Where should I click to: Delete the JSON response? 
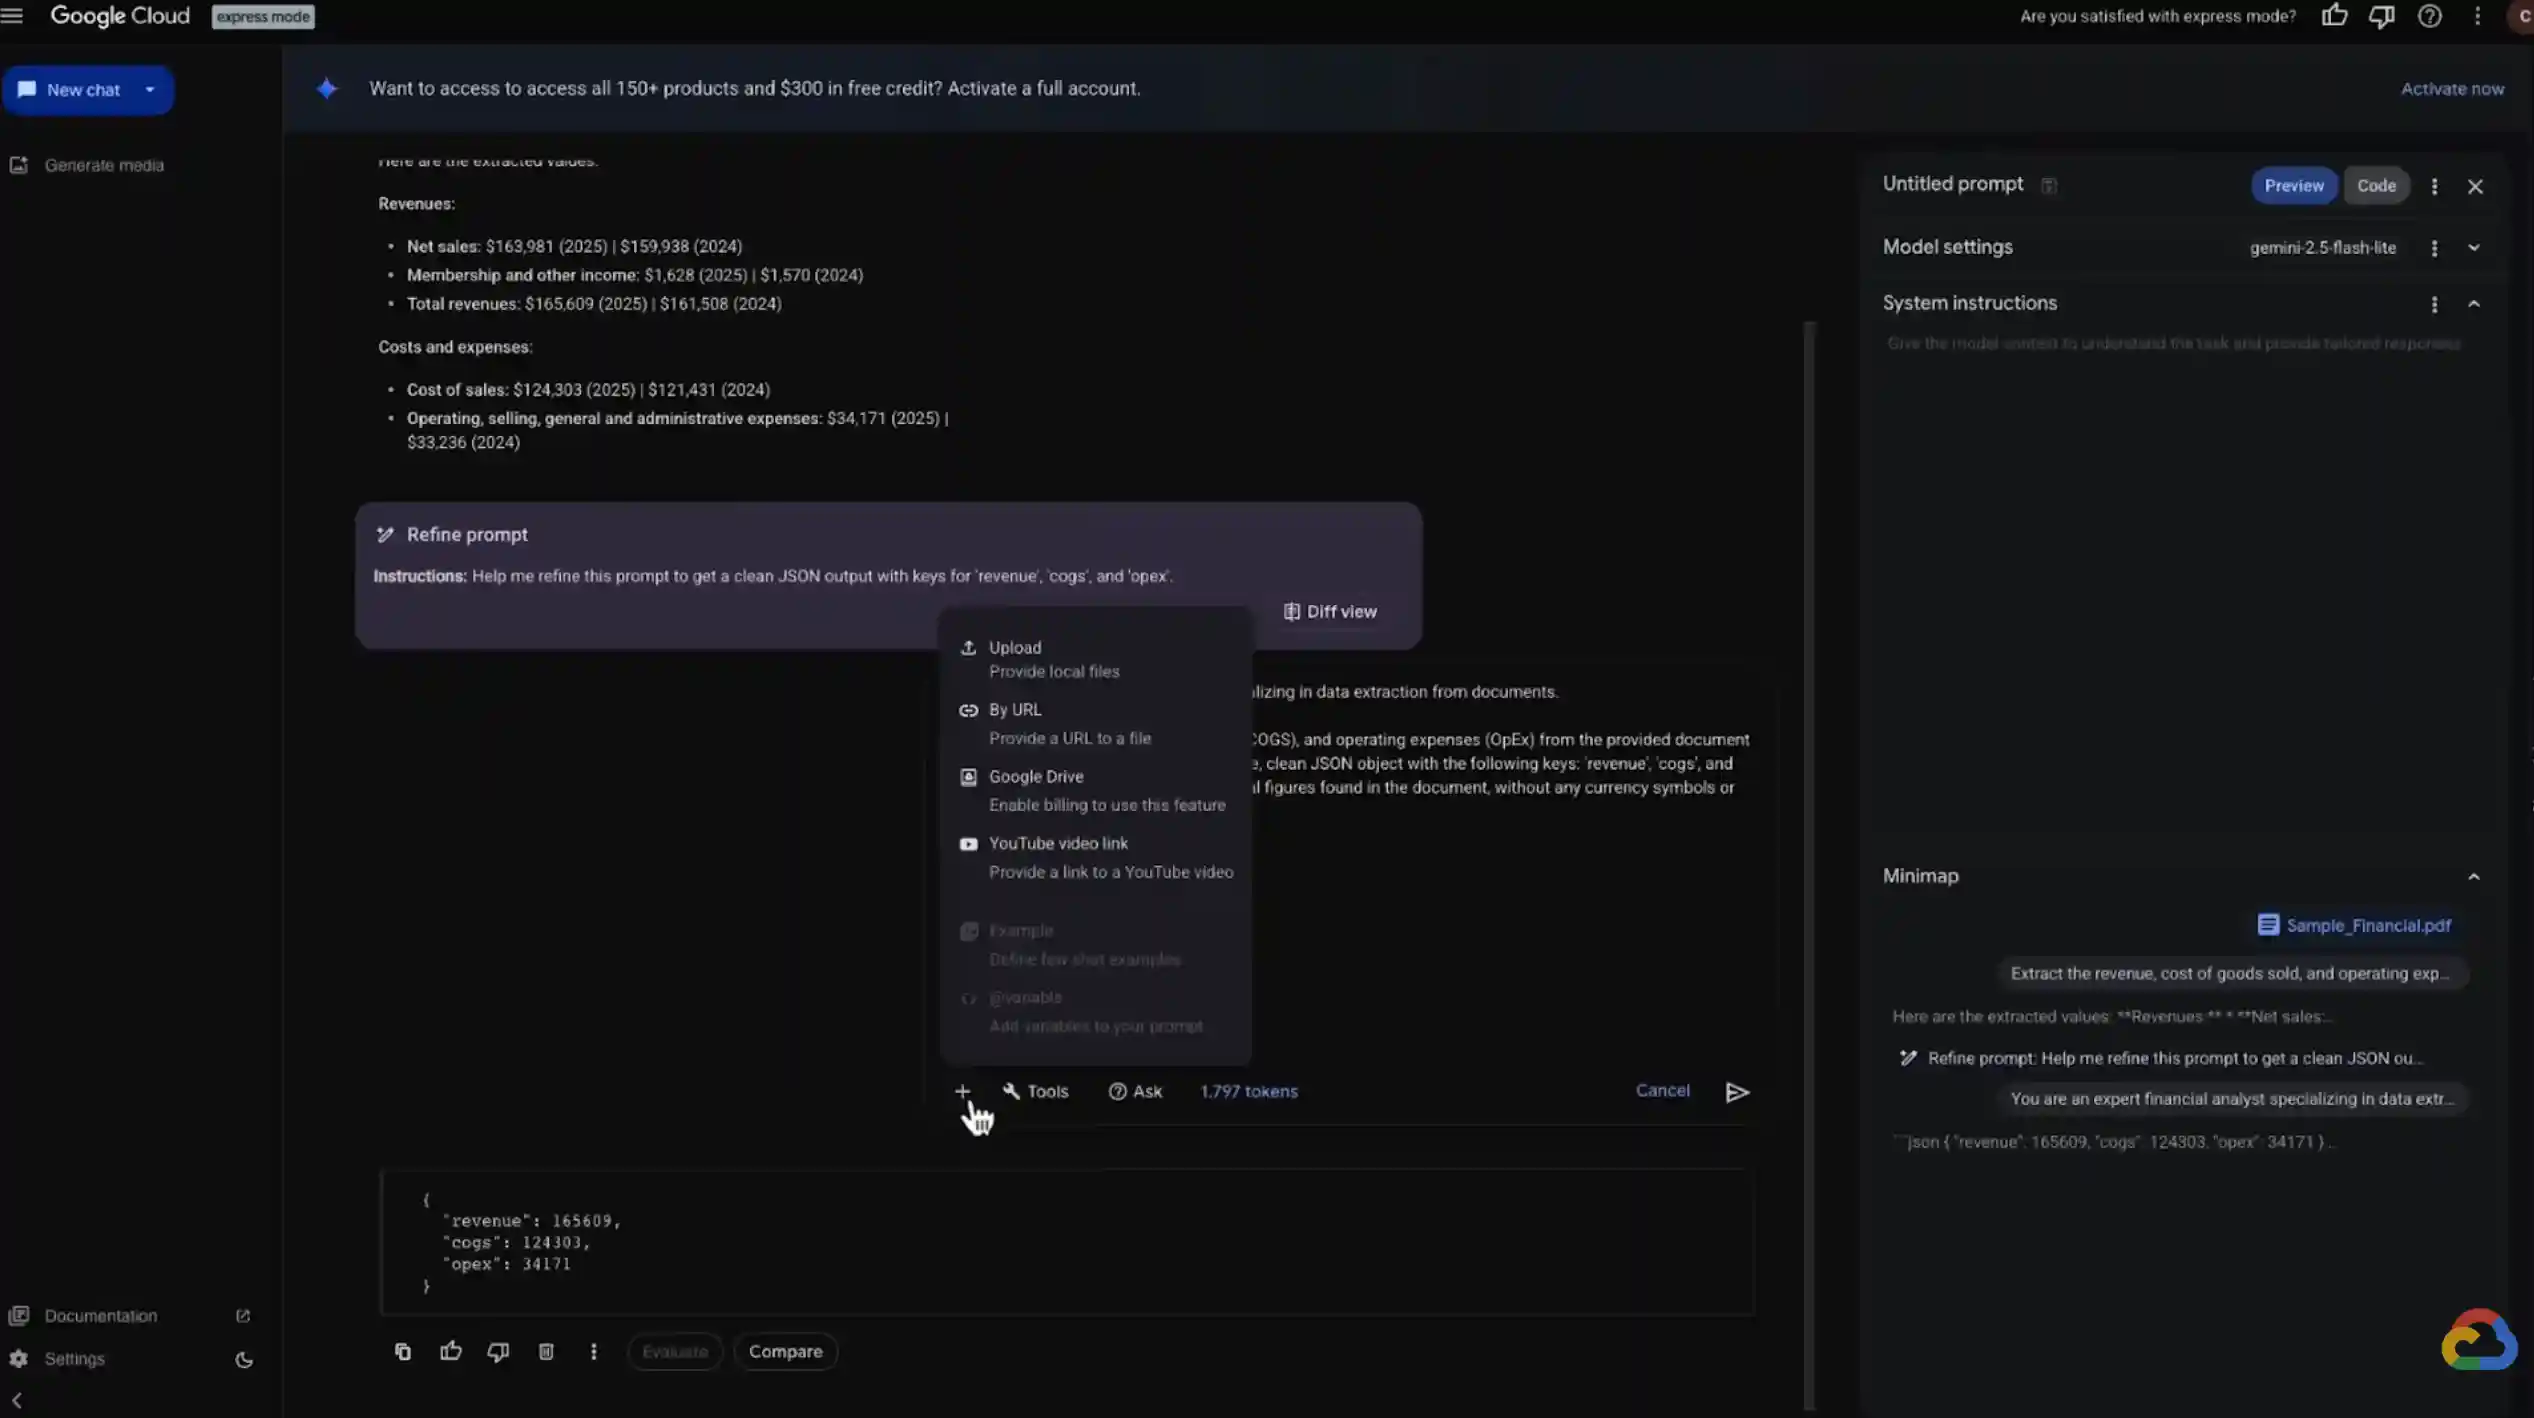click(x=546, y=1351)
